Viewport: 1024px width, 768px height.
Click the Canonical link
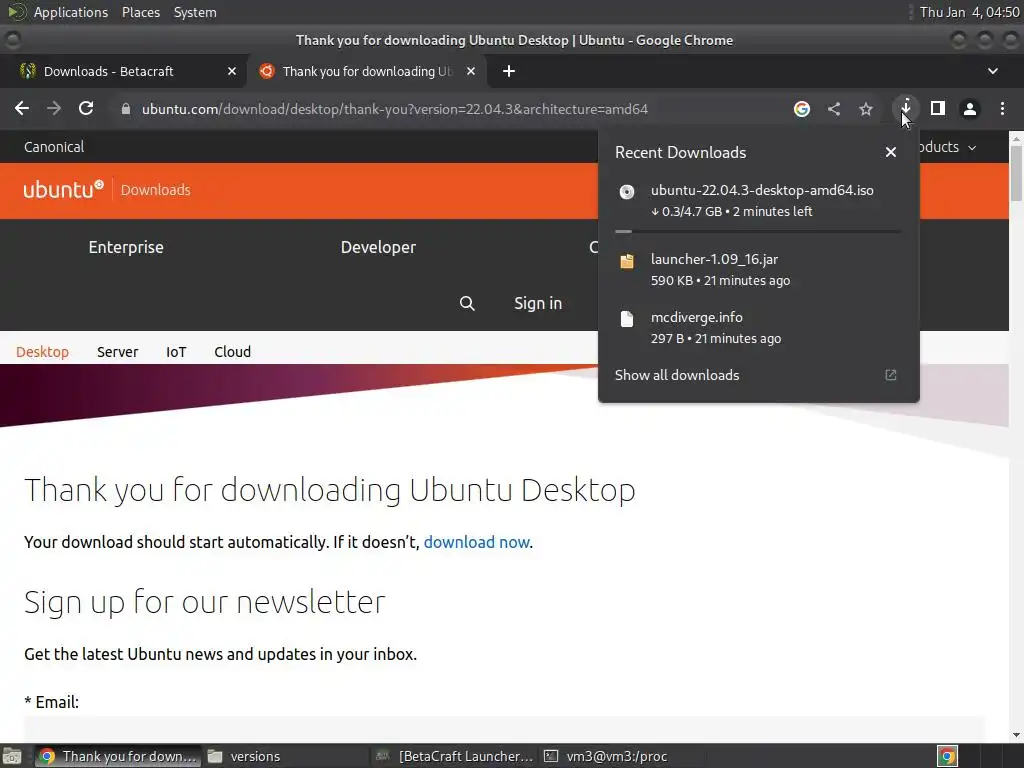tap(54, 147)
